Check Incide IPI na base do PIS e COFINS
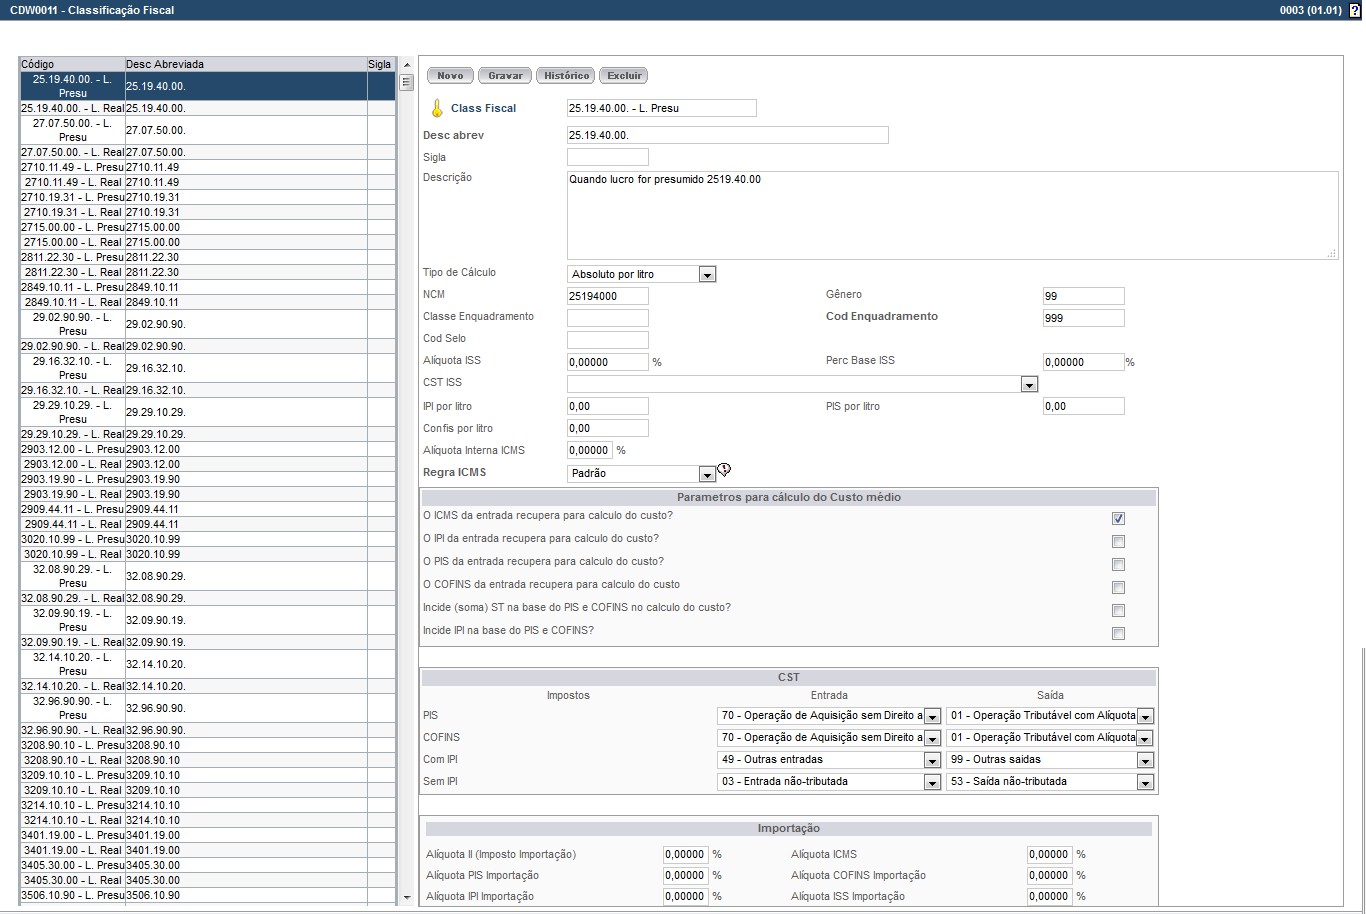Image resolution: width=1366 pixels, height=914 pixels. pos(1118,633)
